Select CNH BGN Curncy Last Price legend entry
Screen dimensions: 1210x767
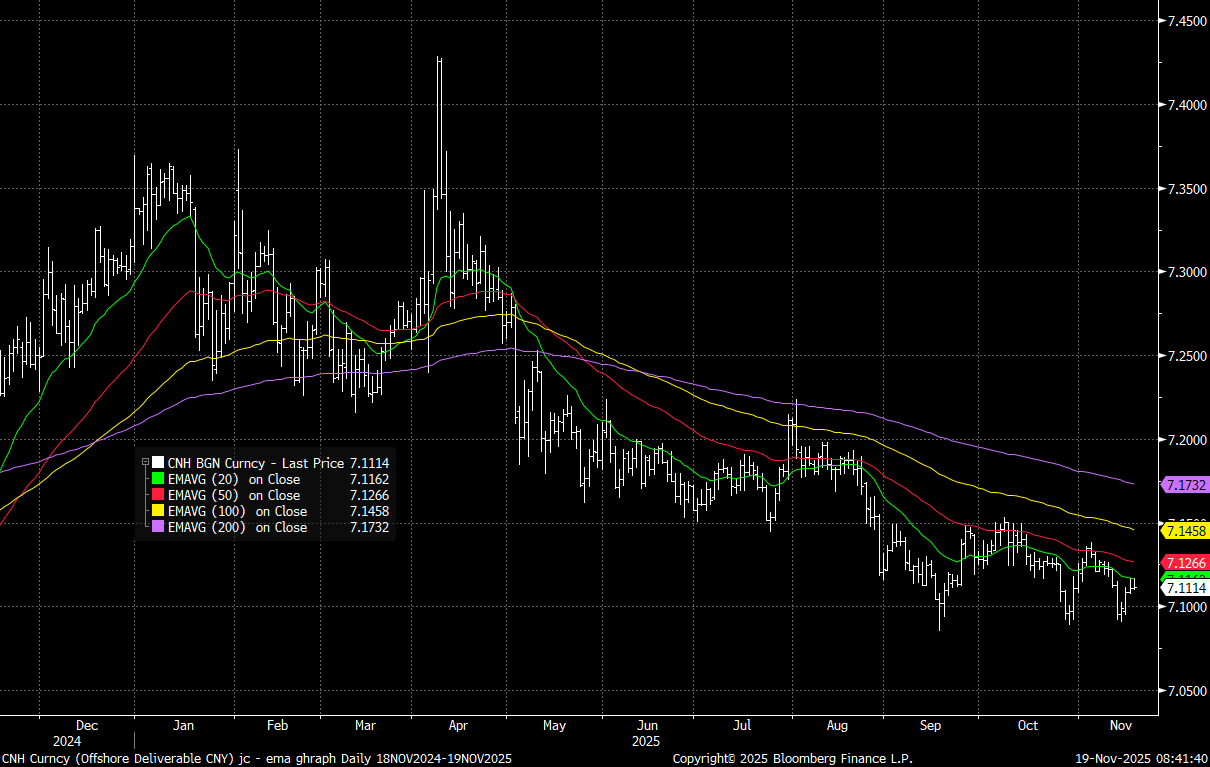(256, 463)
